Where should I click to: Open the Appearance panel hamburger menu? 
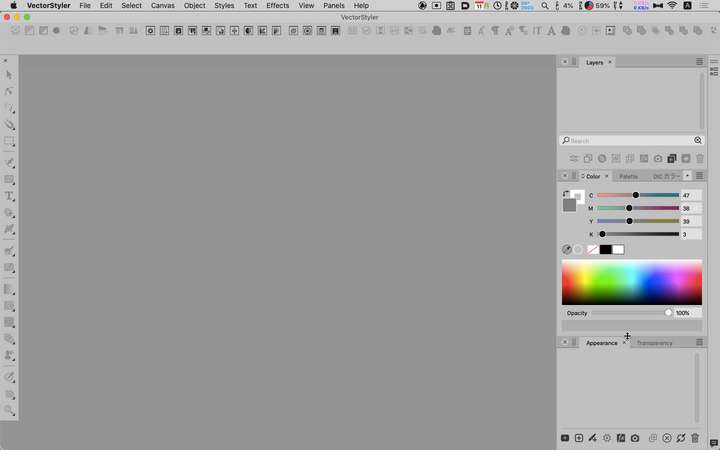pos(699,342)
